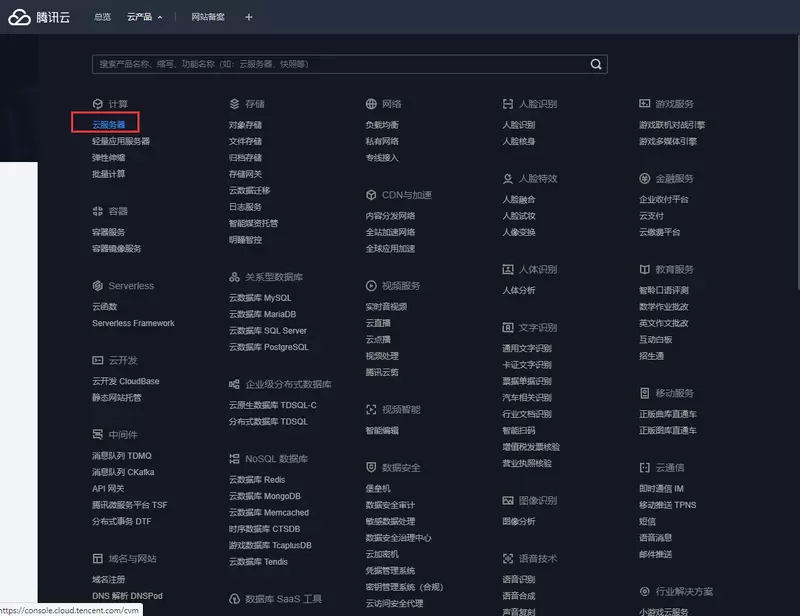Open 内容分发网络 link
The image size is (800, 616).
390,216
